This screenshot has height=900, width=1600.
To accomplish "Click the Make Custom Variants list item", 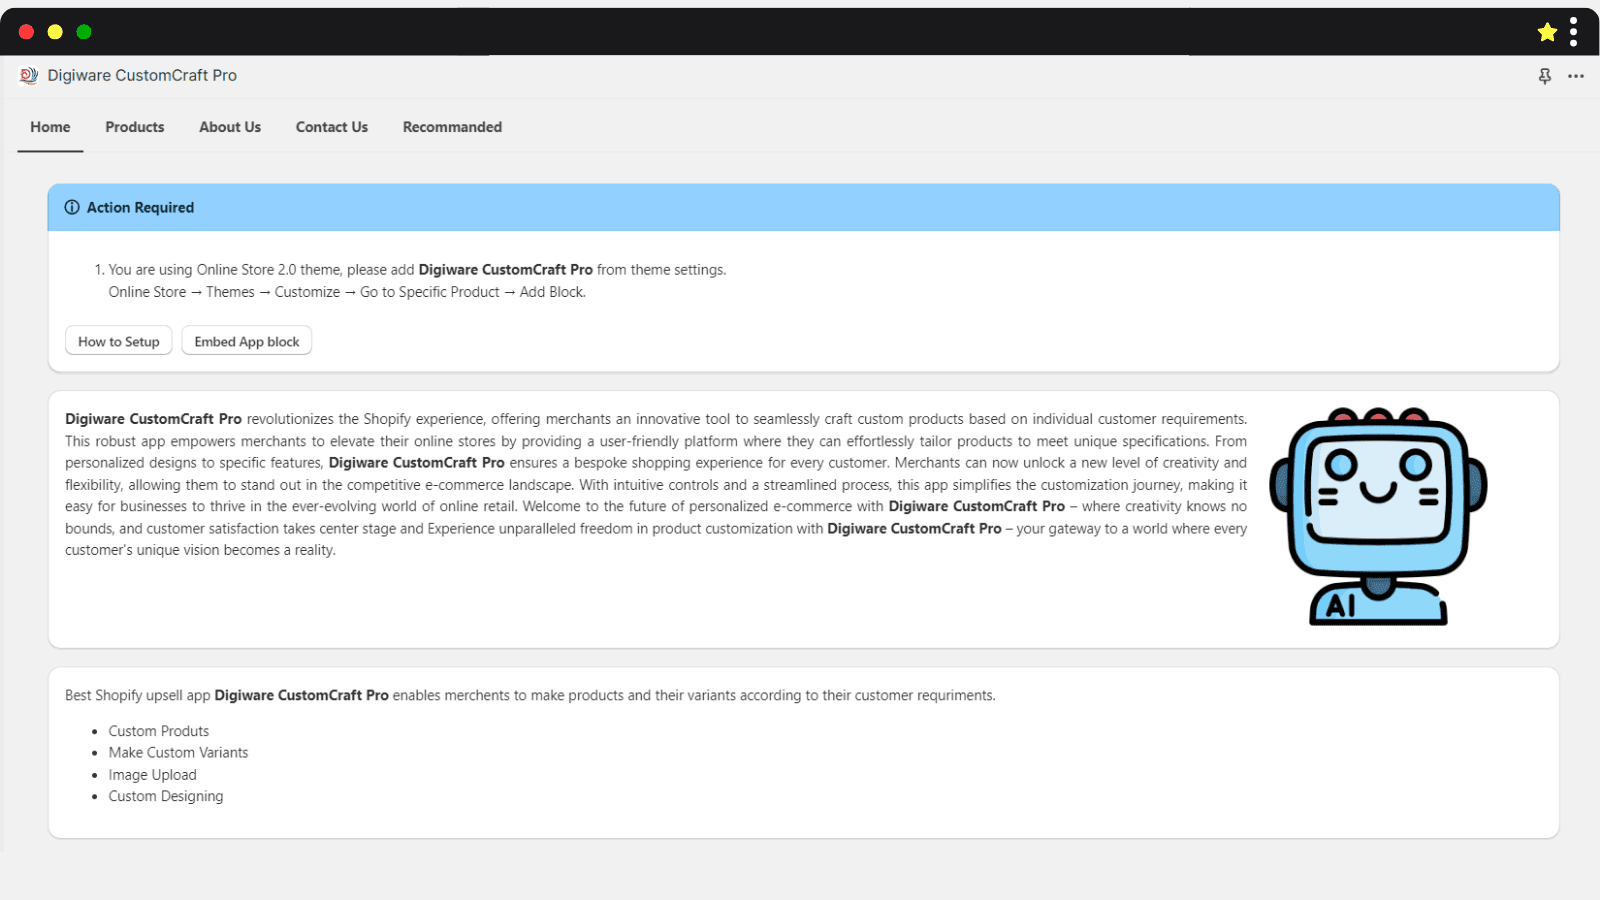I will coord(178,753).
